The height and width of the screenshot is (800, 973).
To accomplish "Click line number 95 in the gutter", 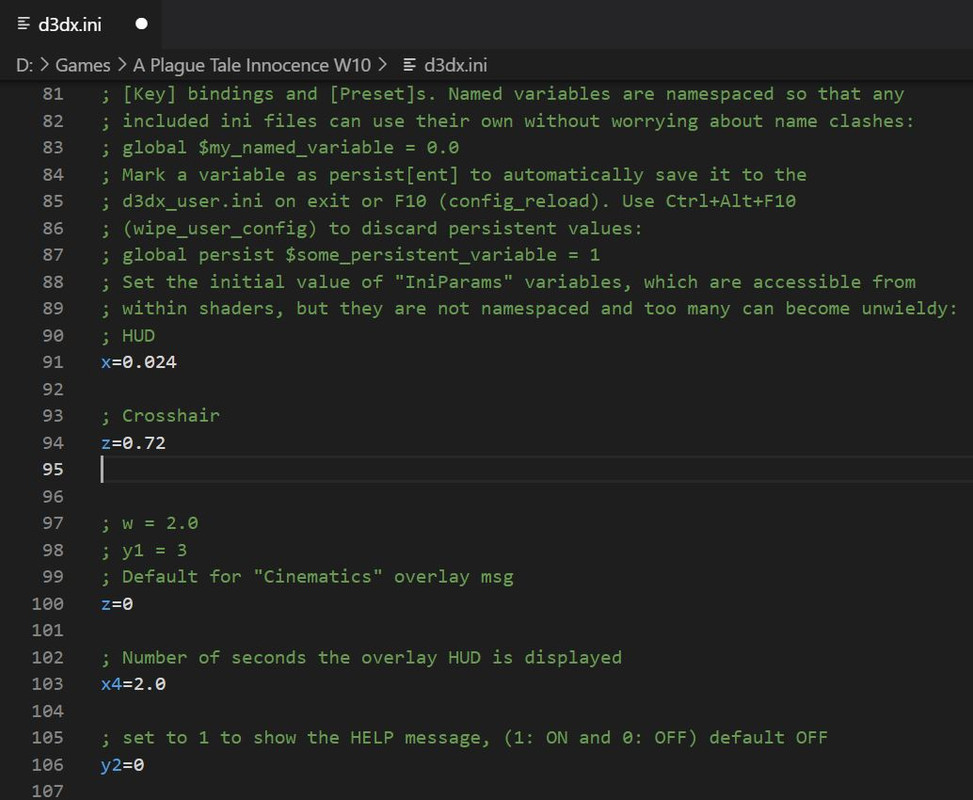I will (x=53, y=470).
